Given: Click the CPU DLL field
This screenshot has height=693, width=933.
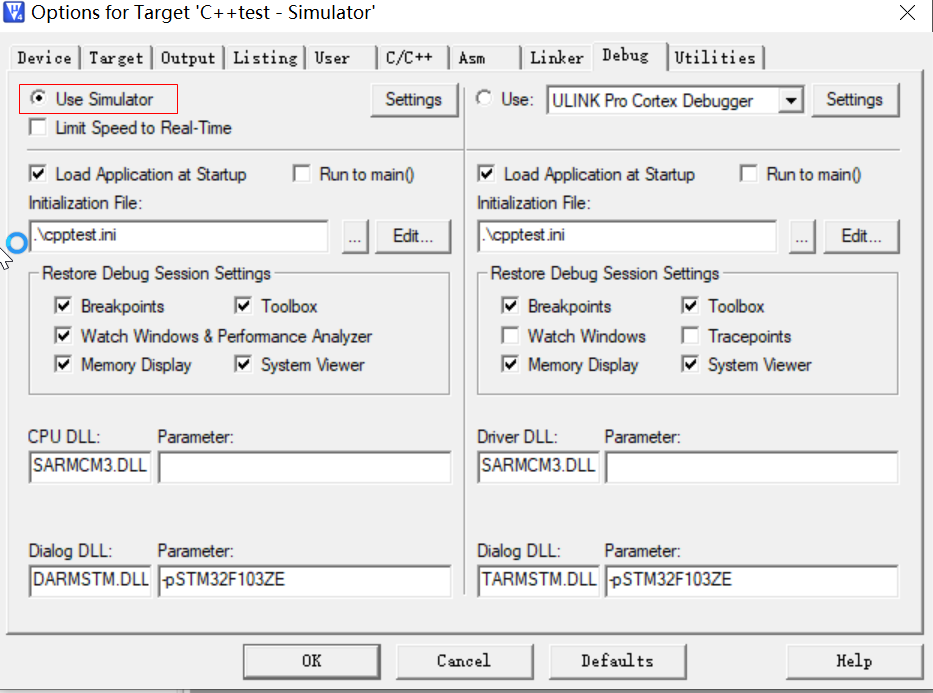Looking at the screenshot, I should 90,466.
